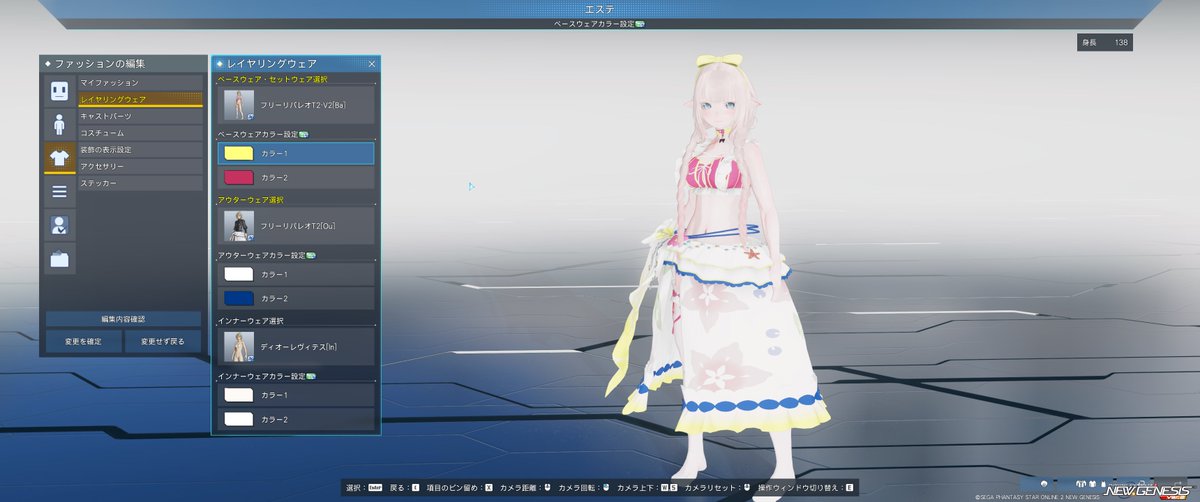
Task: Select キャストパーツ menu entry
Action: click(x=141, y=116)
